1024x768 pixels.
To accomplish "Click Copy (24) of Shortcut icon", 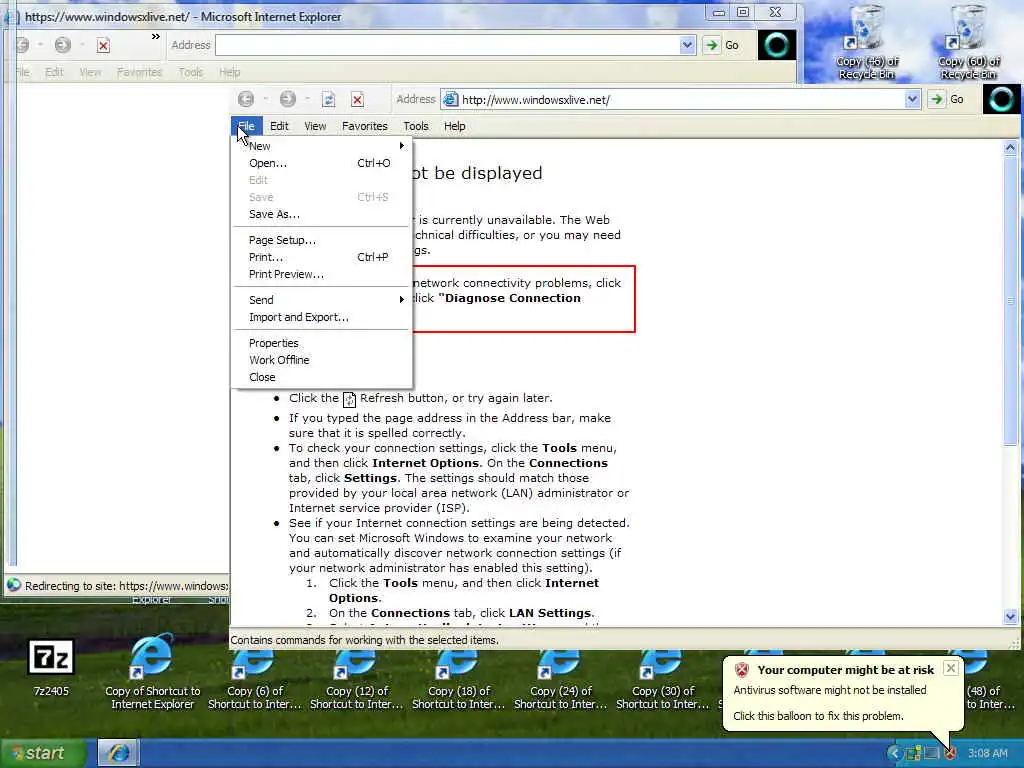I will [x=560, y=679].
